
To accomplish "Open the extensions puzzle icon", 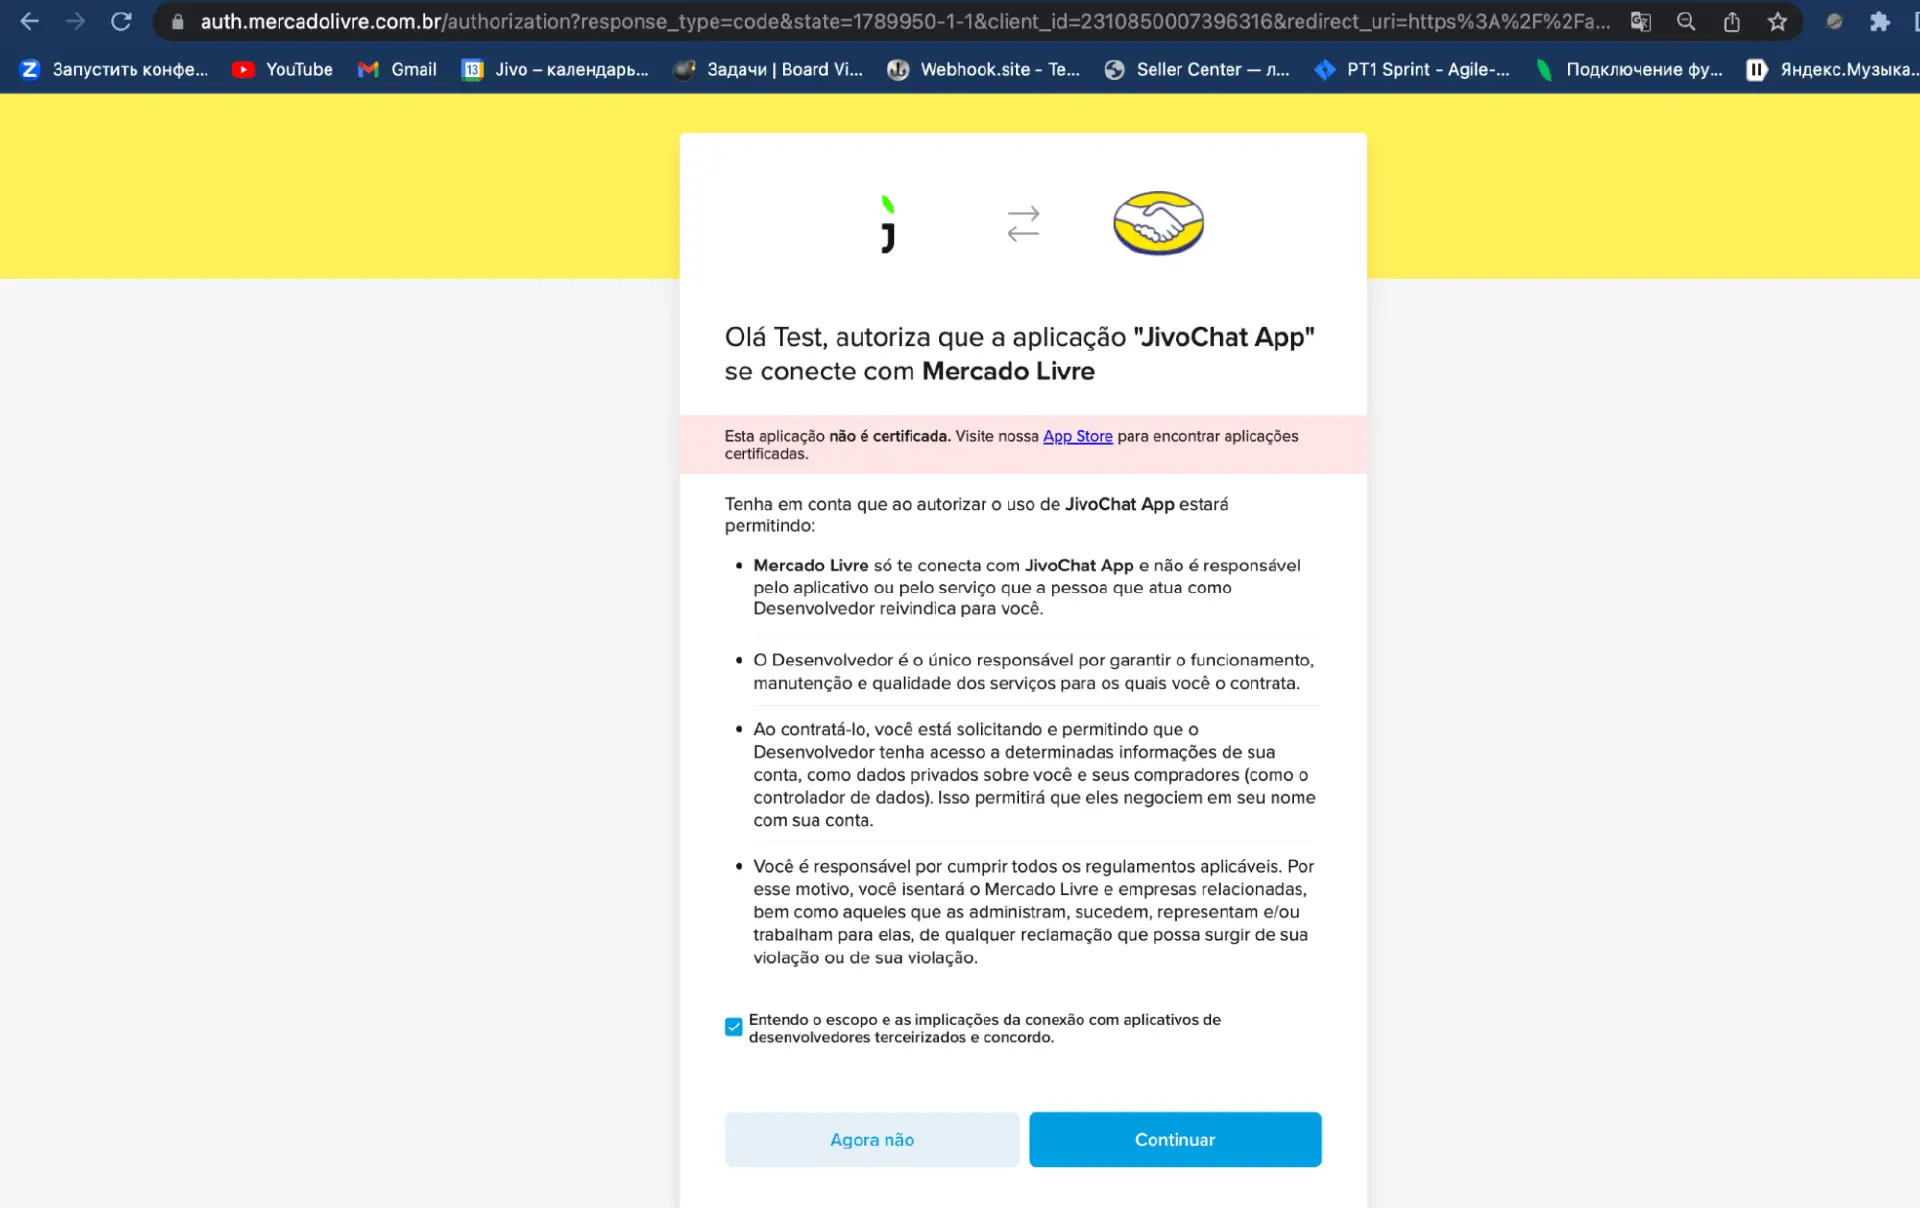I will 1880,21.
